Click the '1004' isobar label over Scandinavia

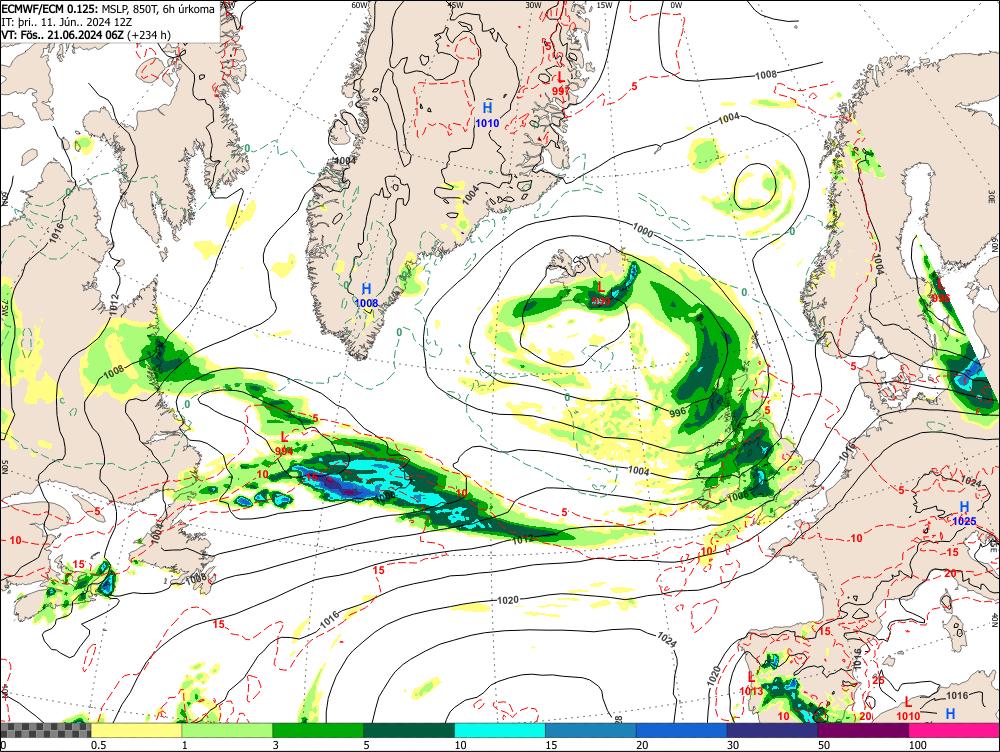[878, 263]
